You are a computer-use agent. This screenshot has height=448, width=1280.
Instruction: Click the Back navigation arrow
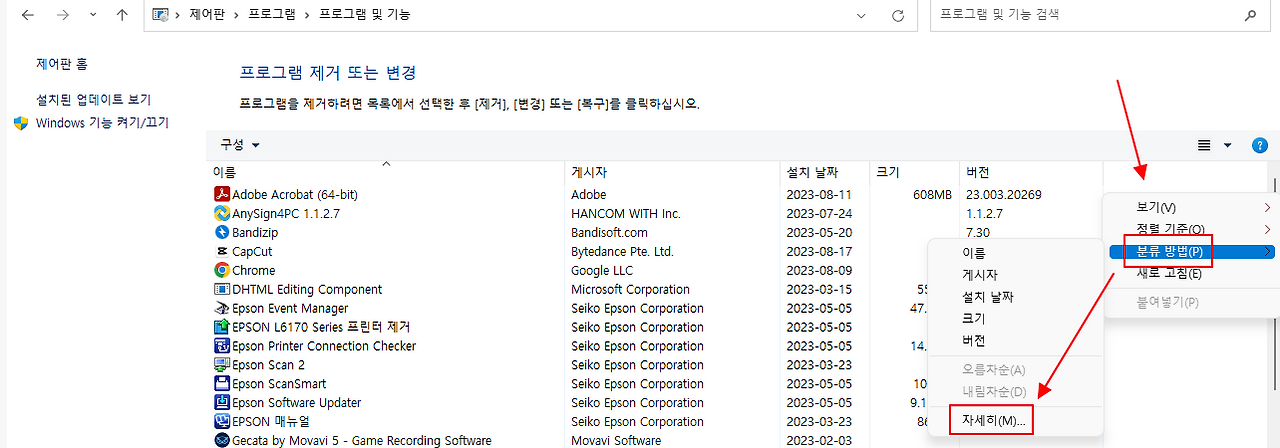tap(27, 15)
